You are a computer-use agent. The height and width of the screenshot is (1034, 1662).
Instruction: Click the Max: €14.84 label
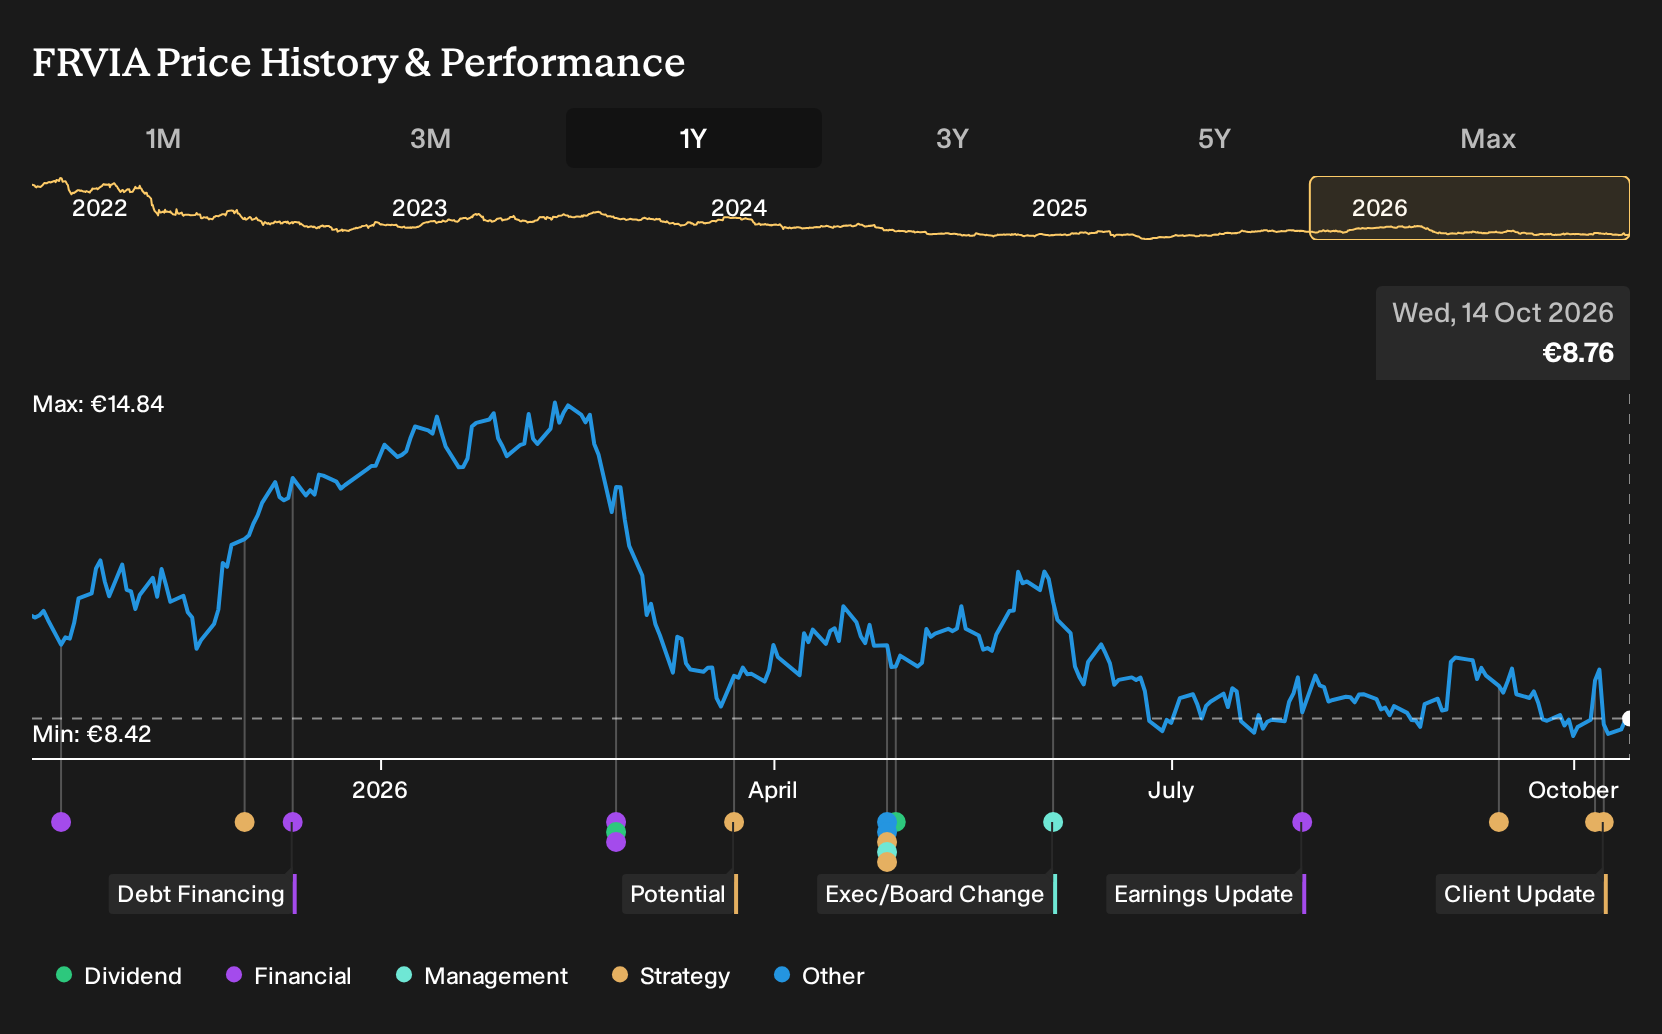click(x=98, y=404)
